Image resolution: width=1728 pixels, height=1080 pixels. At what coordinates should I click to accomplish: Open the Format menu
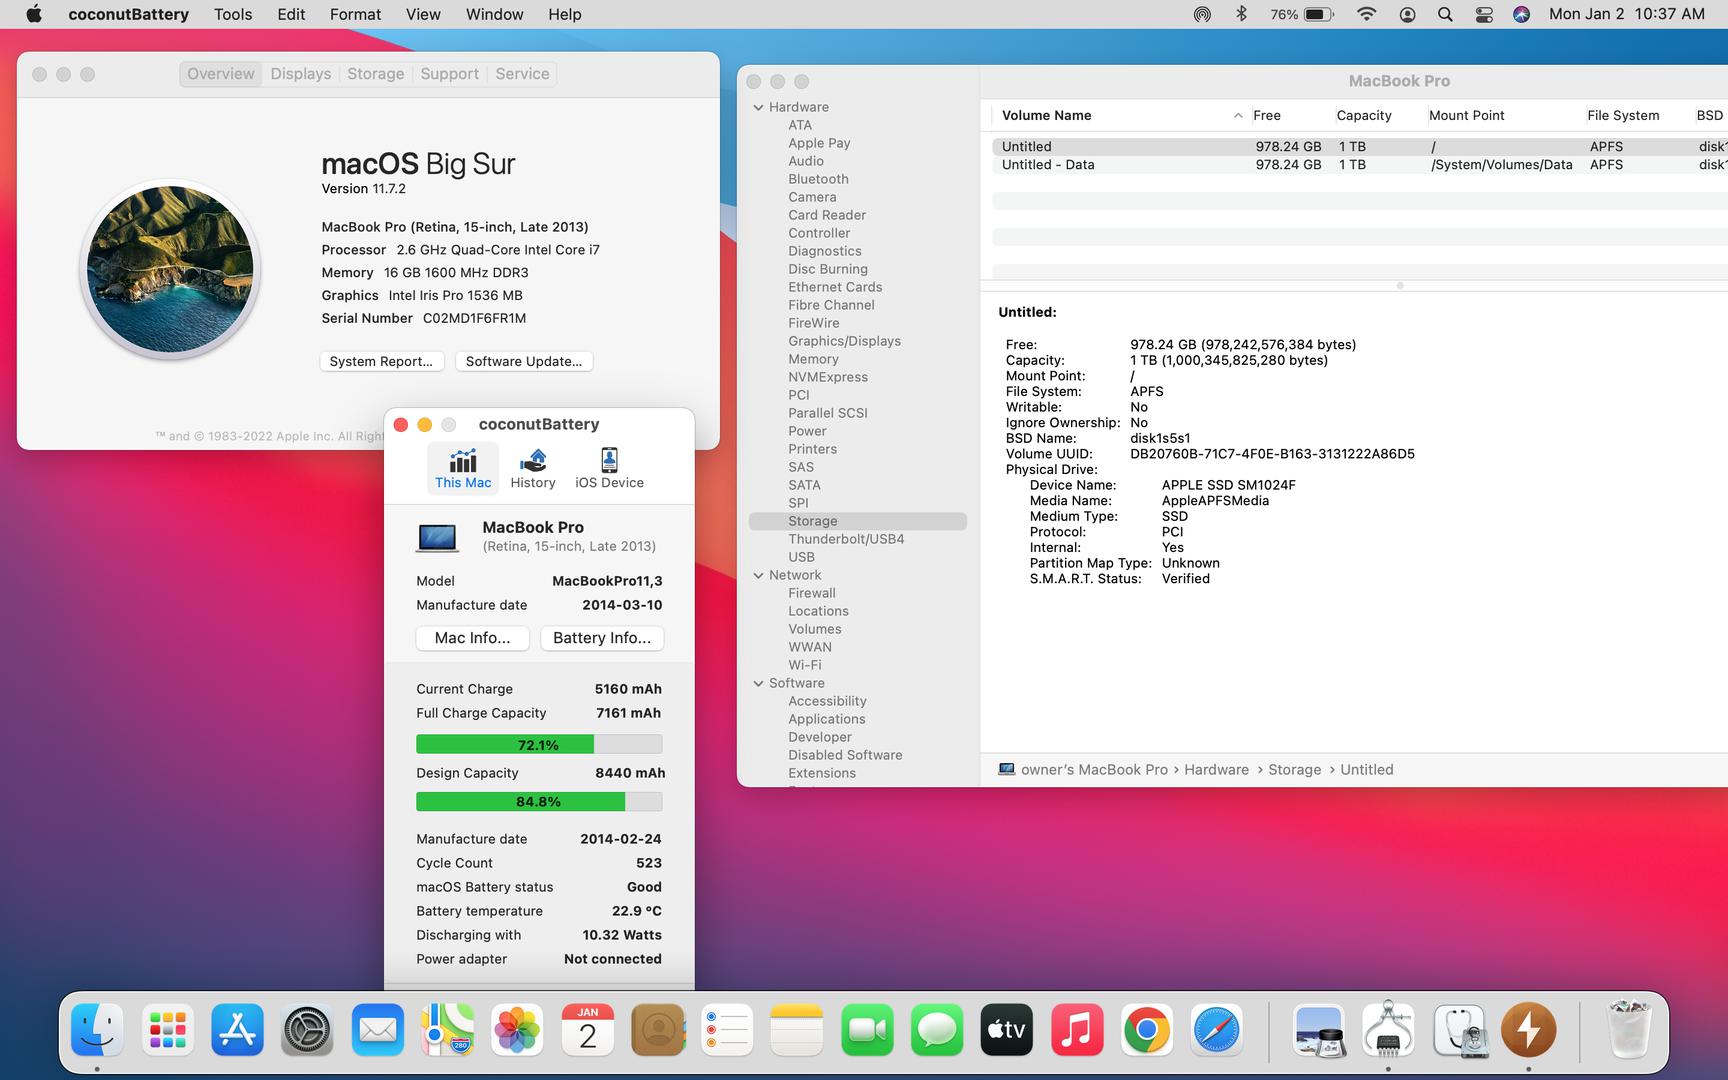(x=355, y=14)
